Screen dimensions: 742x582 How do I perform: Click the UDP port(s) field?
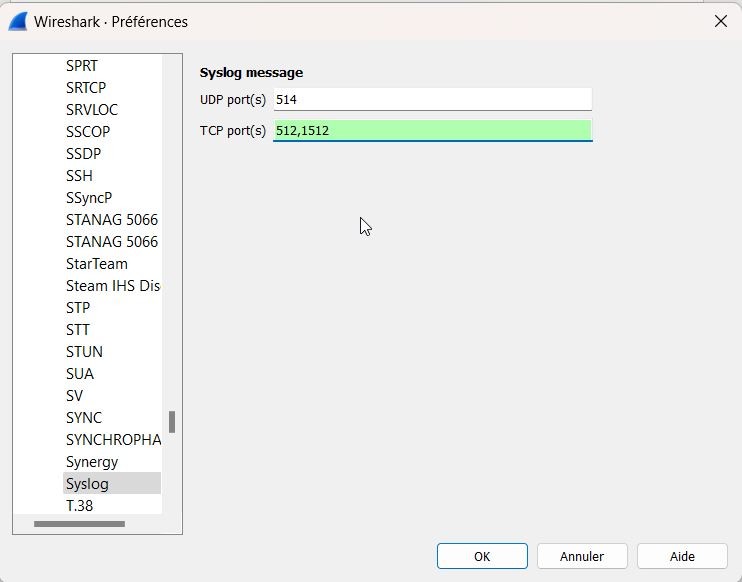point(433,99)
